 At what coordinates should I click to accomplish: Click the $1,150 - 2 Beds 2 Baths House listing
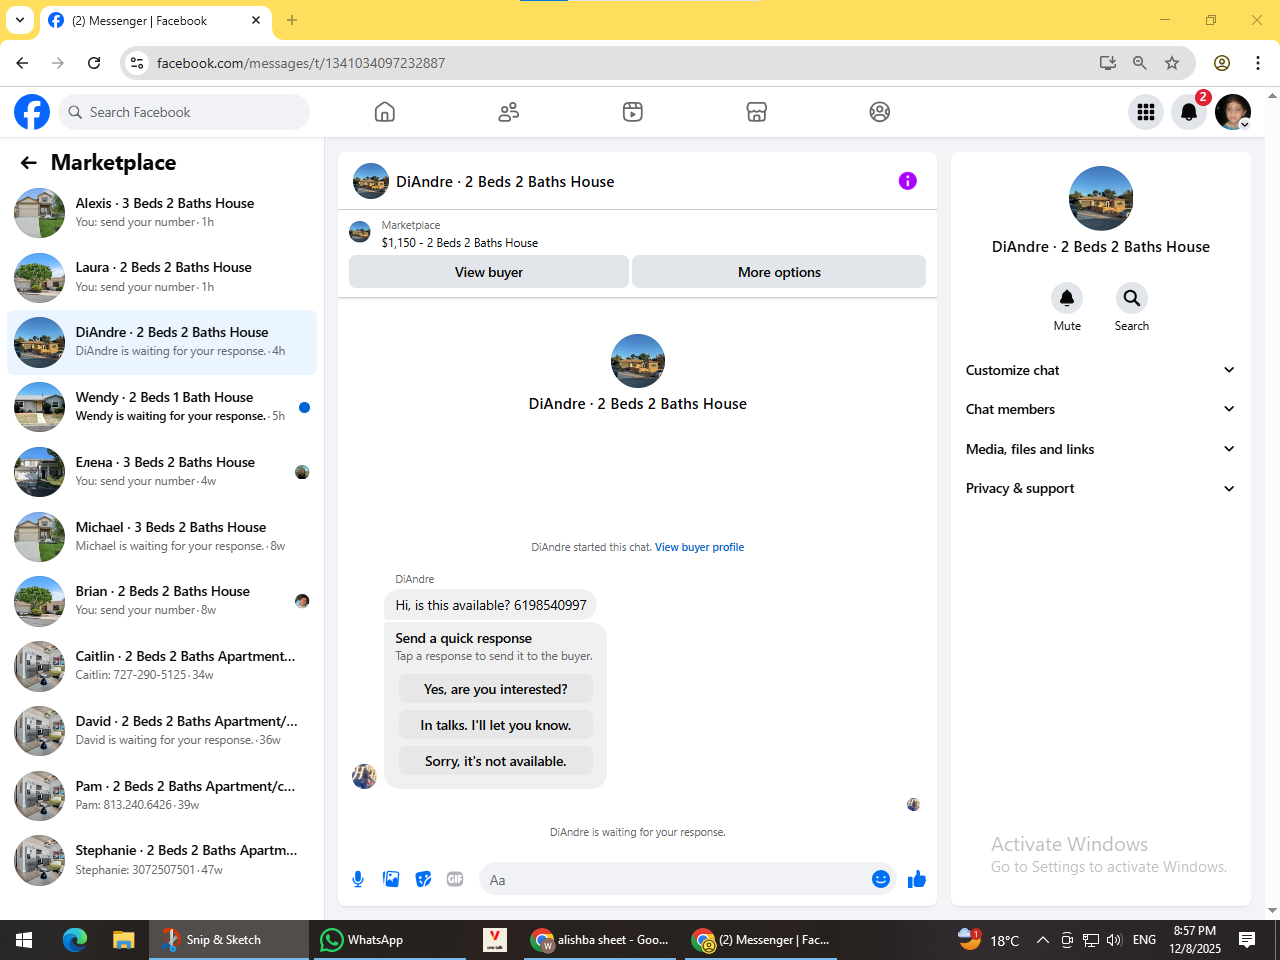[x=459, y=243]
